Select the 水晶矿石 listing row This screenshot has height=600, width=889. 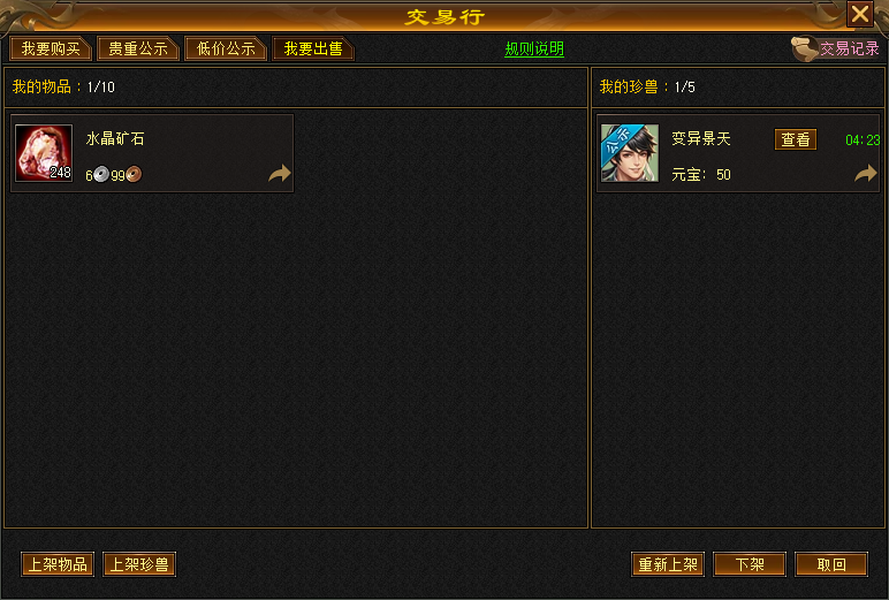(x=152, y=153)
